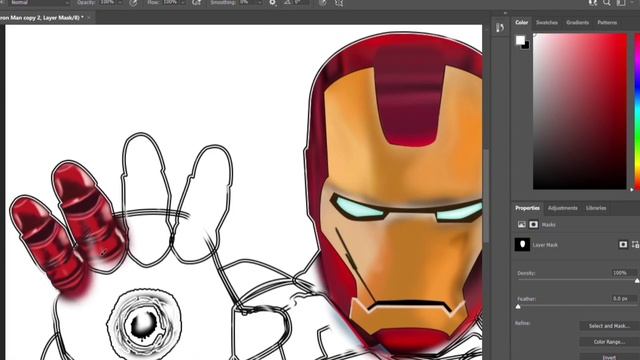Switch to the Color tab
Viewport: 640px width, 360px height.
tap(521, 22)
